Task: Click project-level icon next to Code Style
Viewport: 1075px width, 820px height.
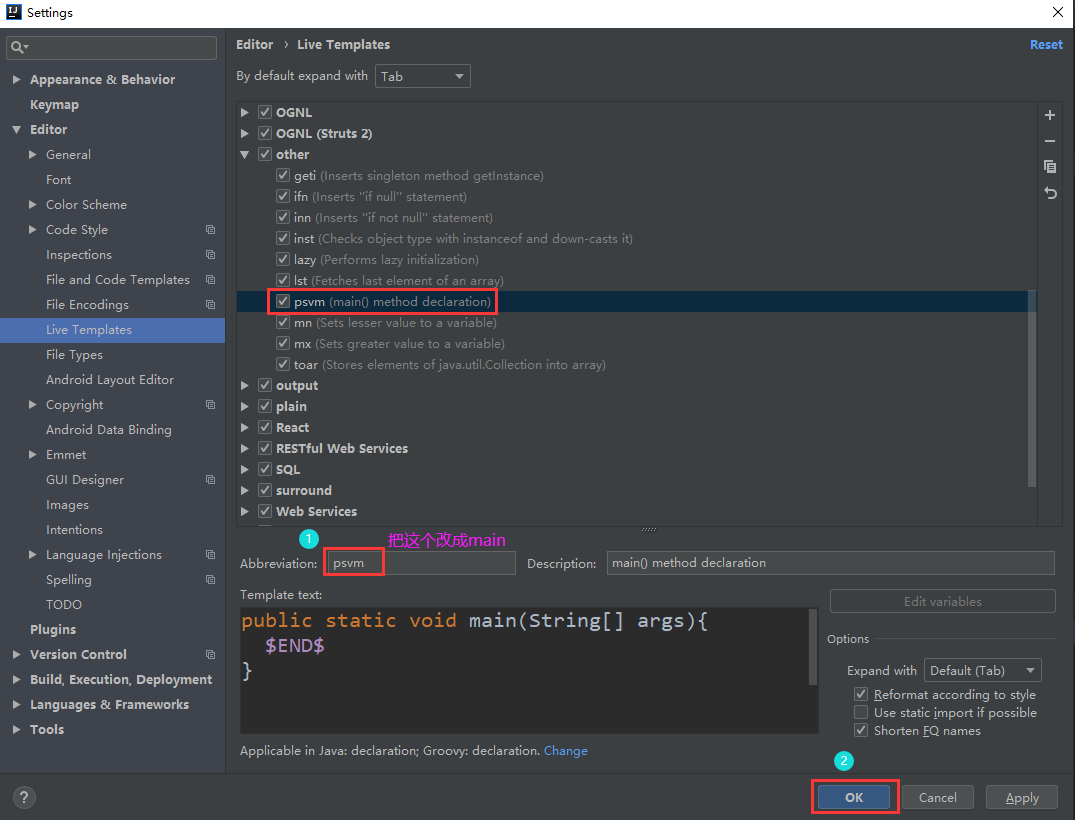Action: (210, 230)
